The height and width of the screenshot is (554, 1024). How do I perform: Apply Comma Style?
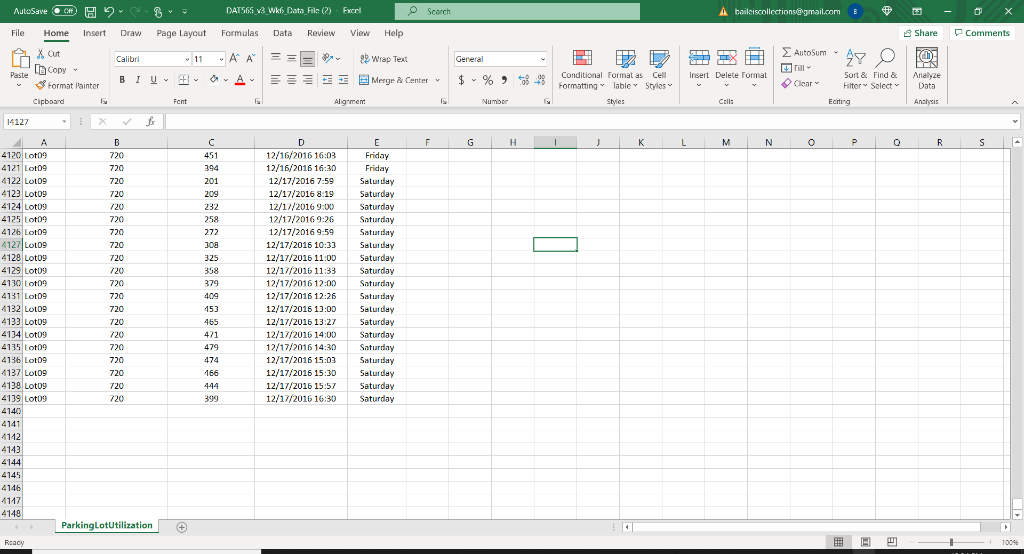(504, 80)
